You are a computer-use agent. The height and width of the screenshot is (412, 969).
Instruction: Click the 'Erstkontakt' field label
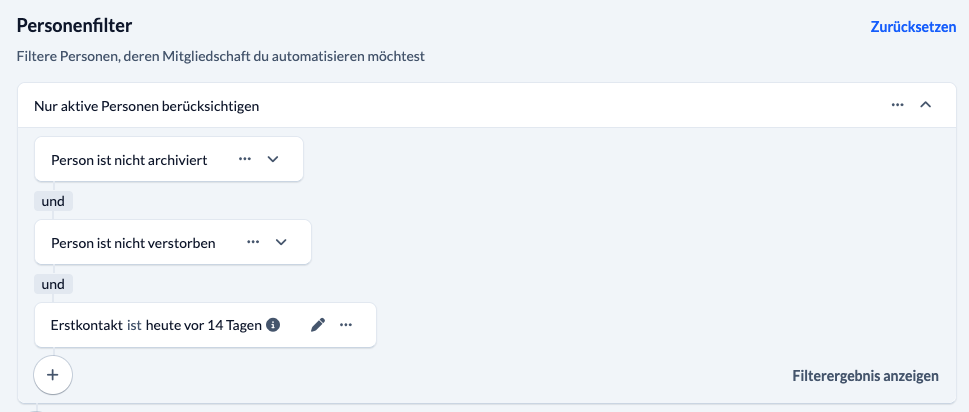[87, 326]
